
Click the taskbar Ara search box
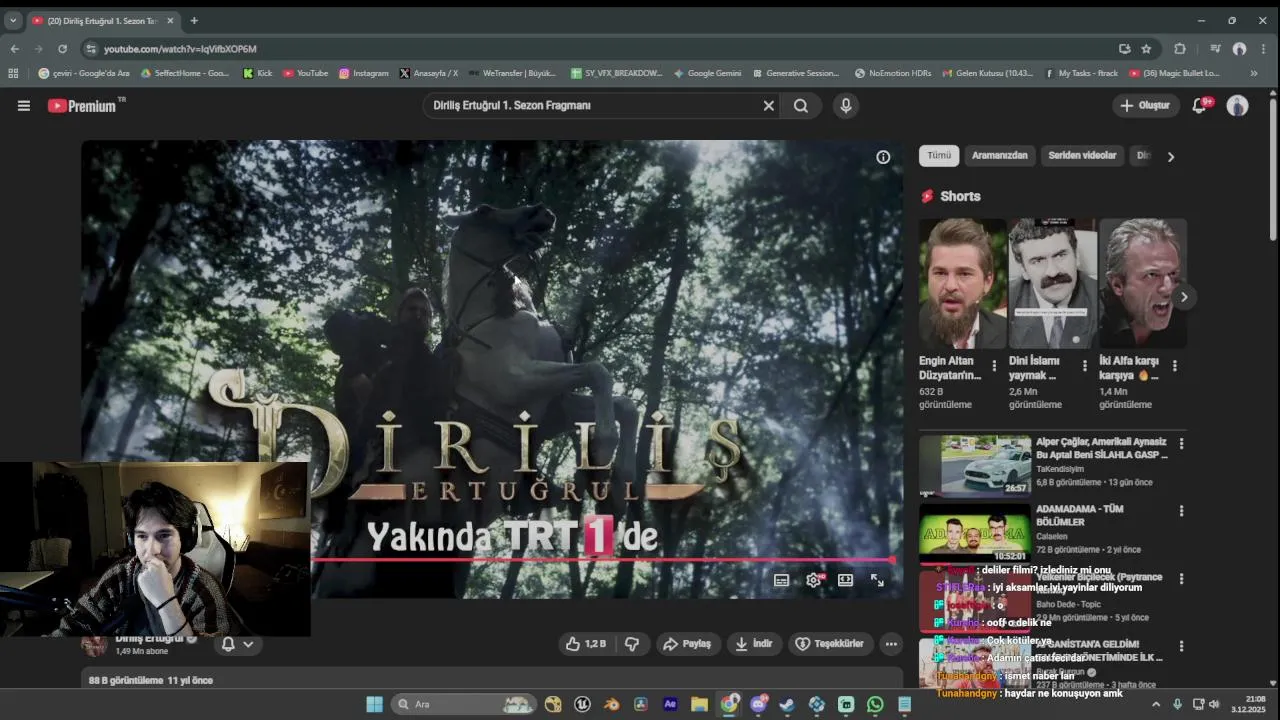464,704
